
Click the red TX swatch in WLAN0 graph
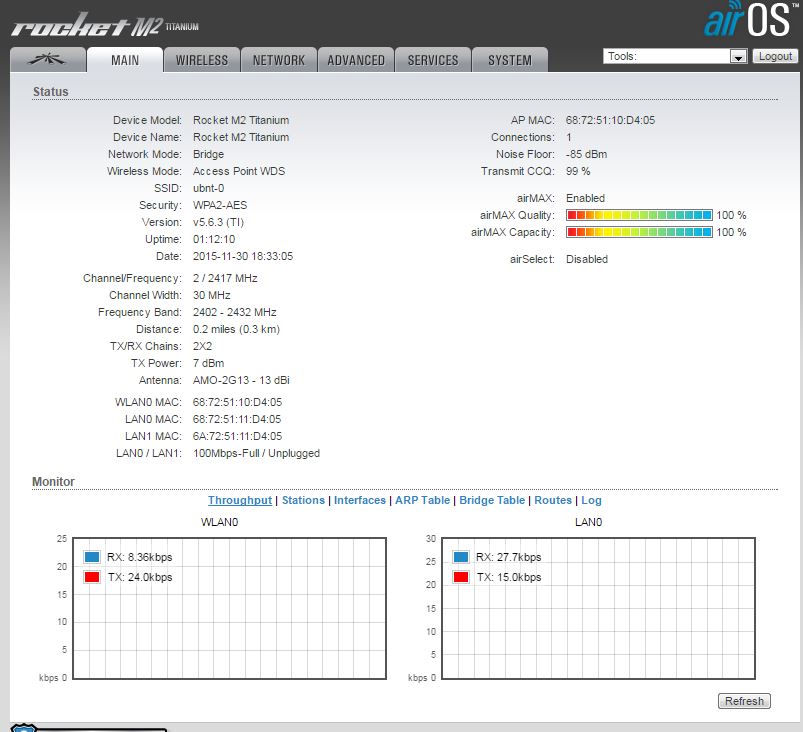(92, 577)
